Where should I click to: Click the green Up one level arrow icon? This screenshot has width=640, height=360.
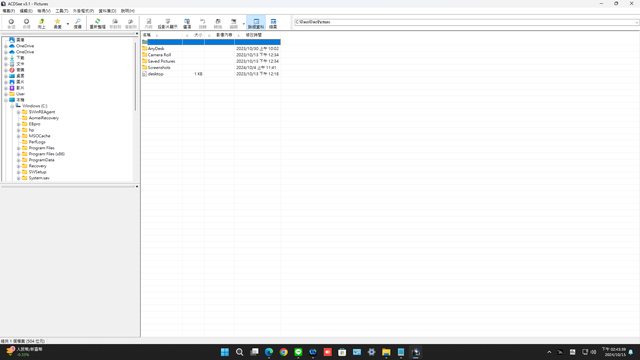coord(42,23)
